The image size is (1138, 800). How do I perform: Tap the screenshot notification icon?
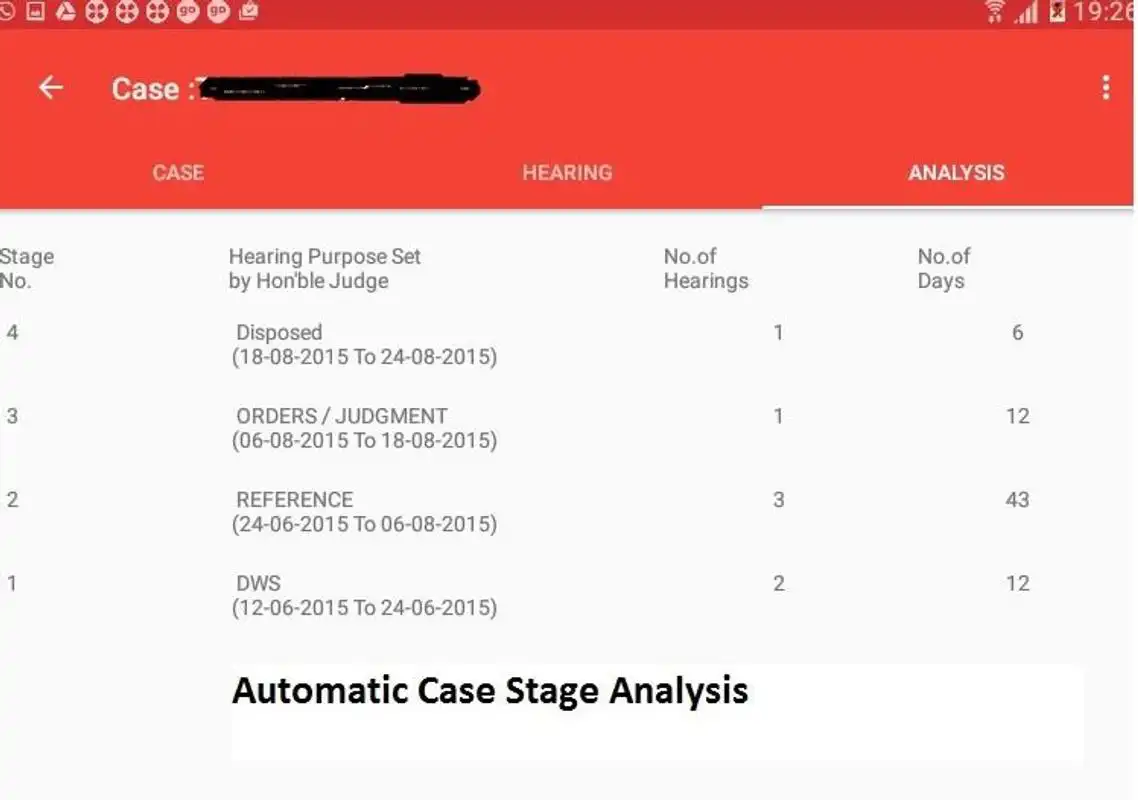coord(37,13)
